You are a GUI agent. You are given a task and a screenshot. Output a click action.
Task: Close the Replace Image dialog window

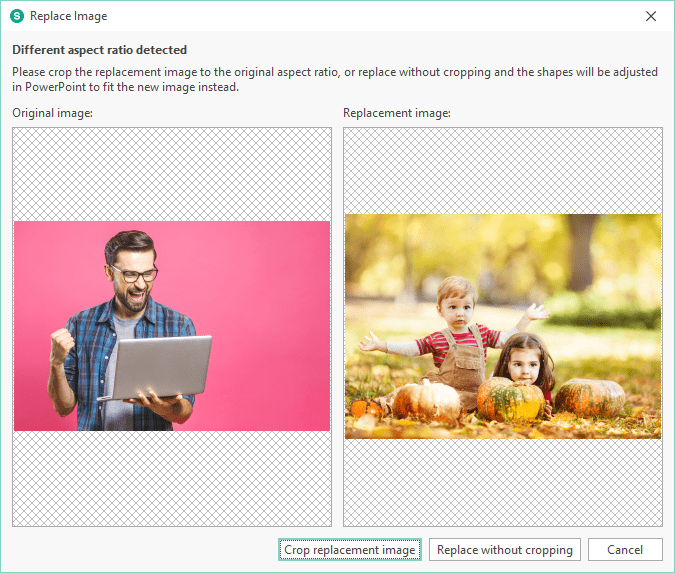(651, 16)
